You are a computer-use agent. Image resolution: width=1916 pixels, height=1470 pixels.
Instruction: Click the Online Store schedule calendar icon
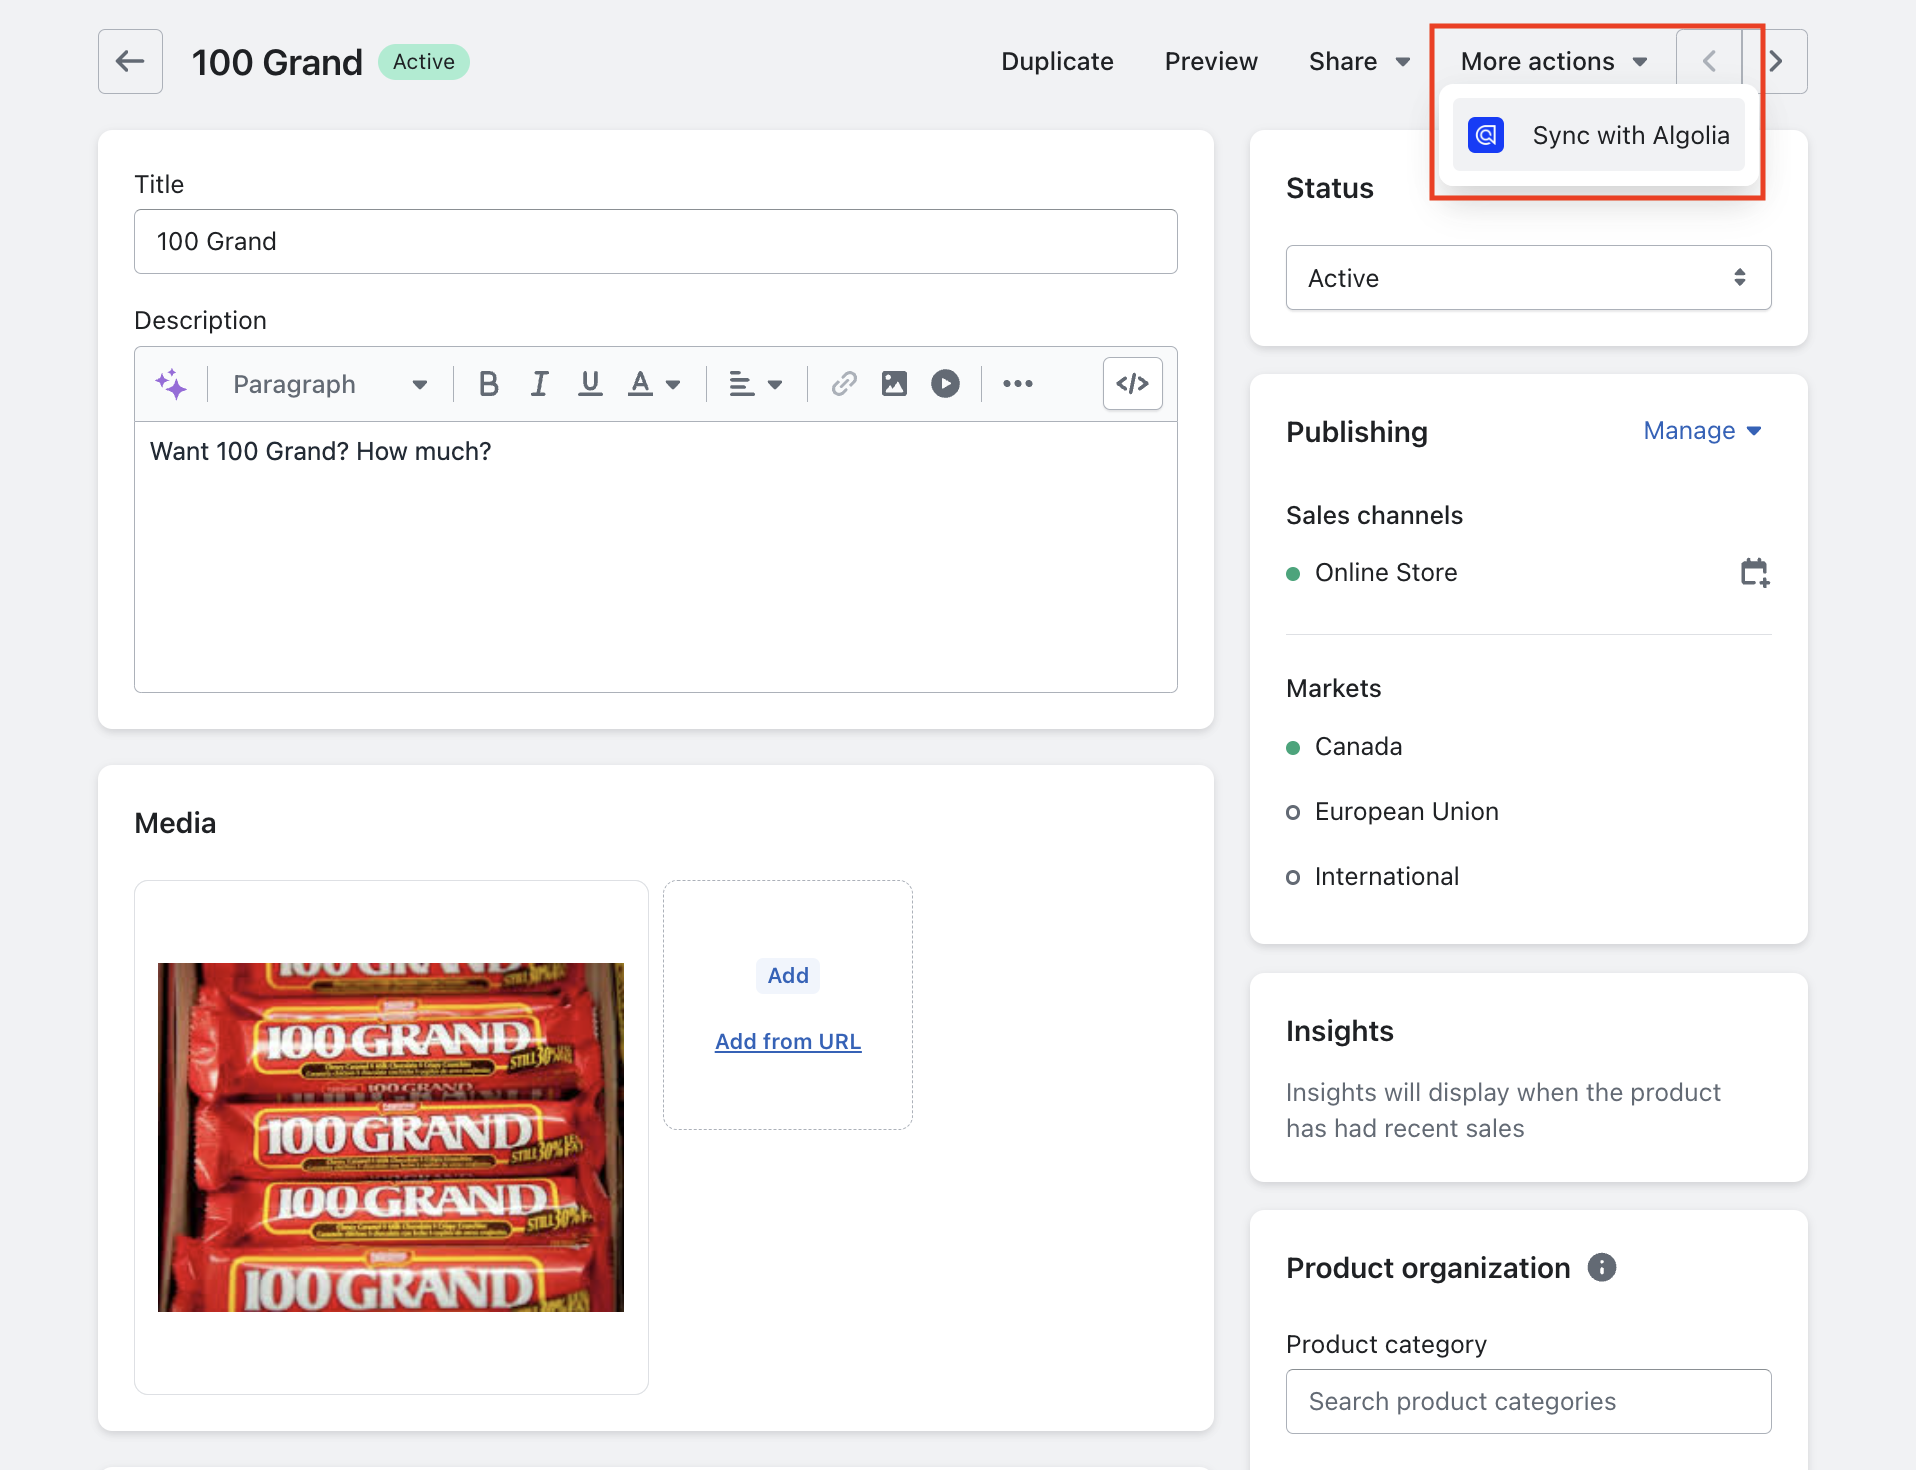click(x=1754, y=573)
